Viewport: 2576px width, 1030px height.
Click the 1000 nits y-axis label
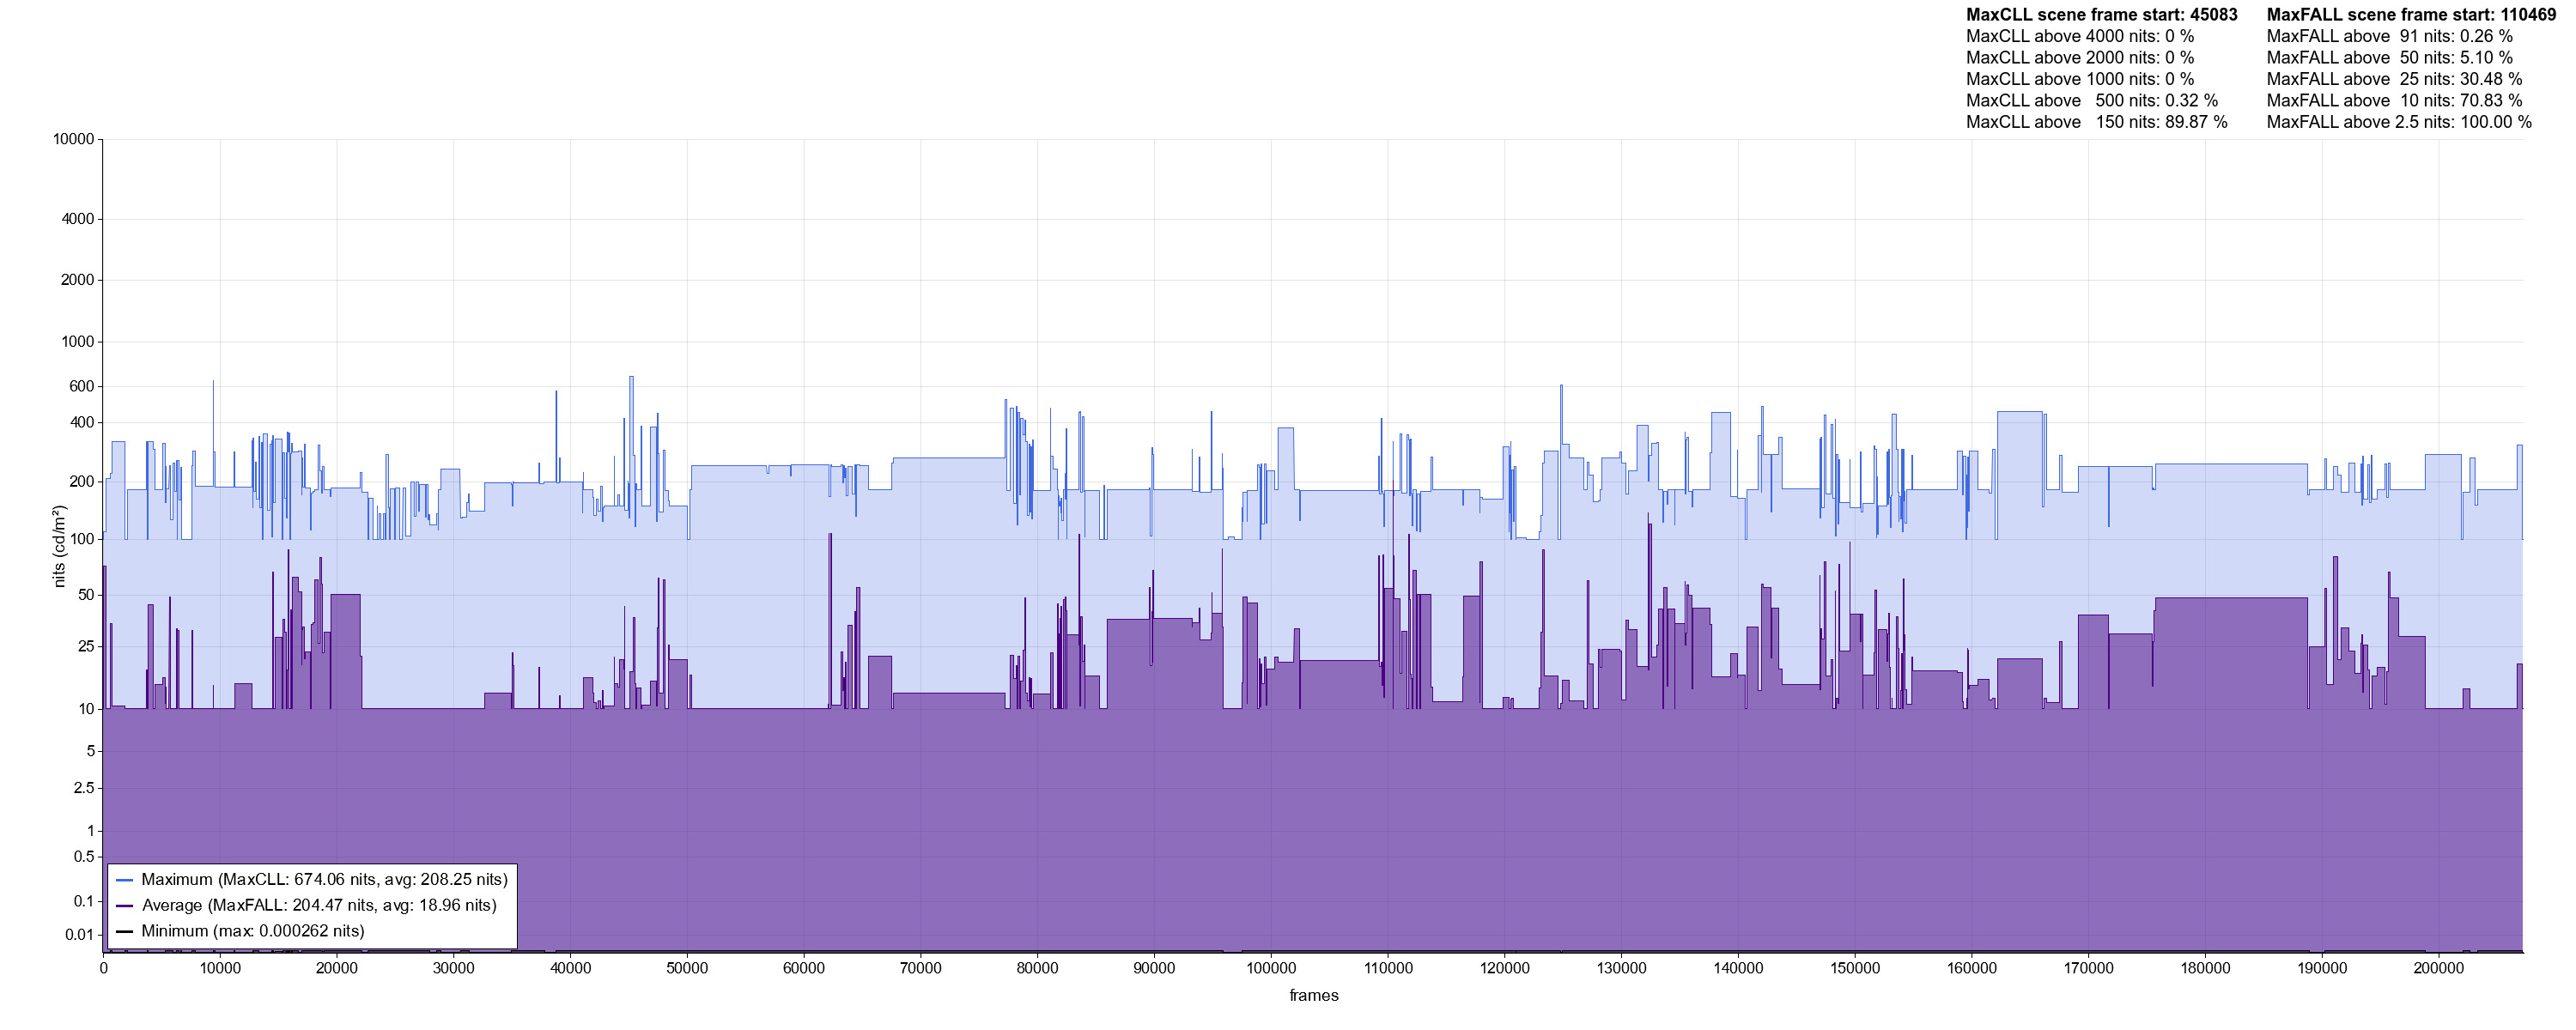pyautogui.click(x=78, y=342)
